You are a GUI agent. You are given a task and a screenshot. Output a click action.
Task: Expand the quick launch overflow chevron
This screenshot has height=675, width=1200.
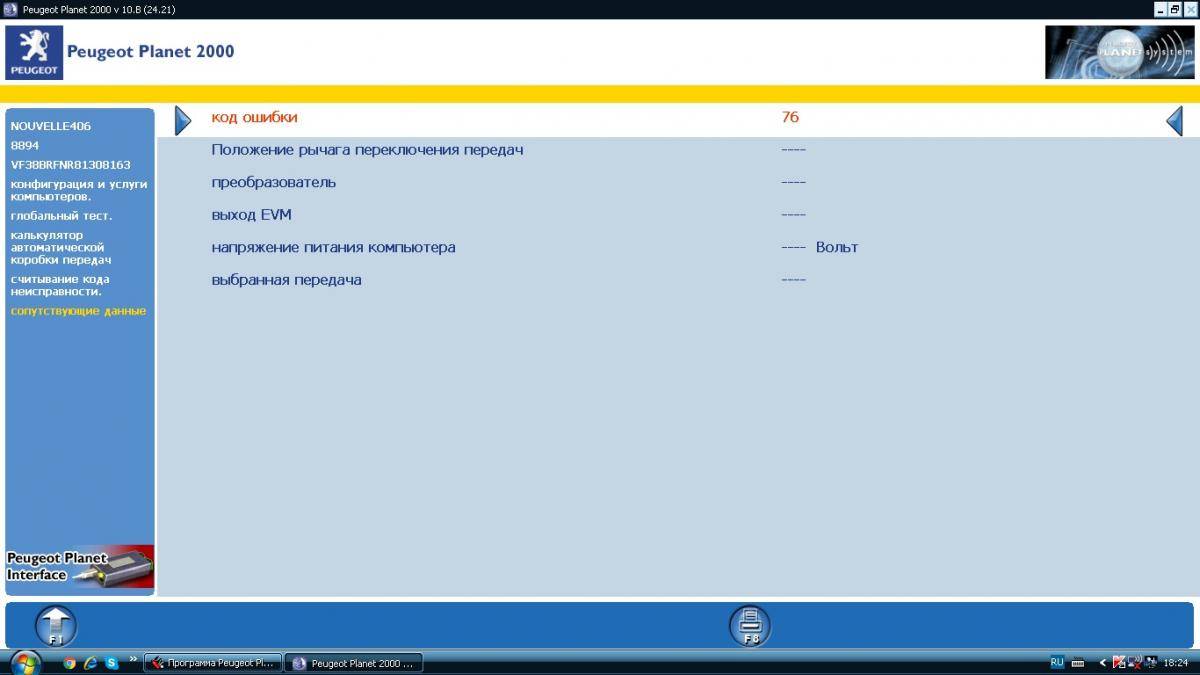pos(133,659)
